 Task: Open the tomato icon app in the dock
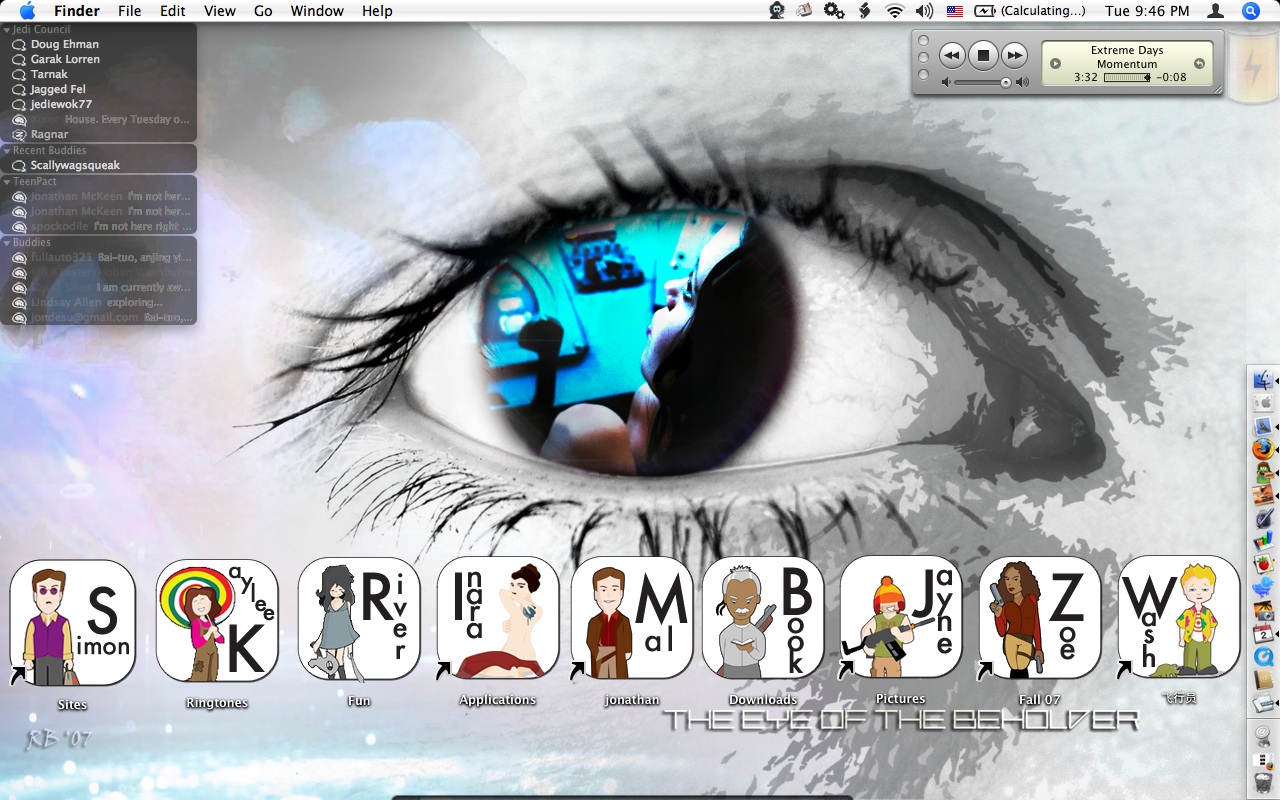1264,564
